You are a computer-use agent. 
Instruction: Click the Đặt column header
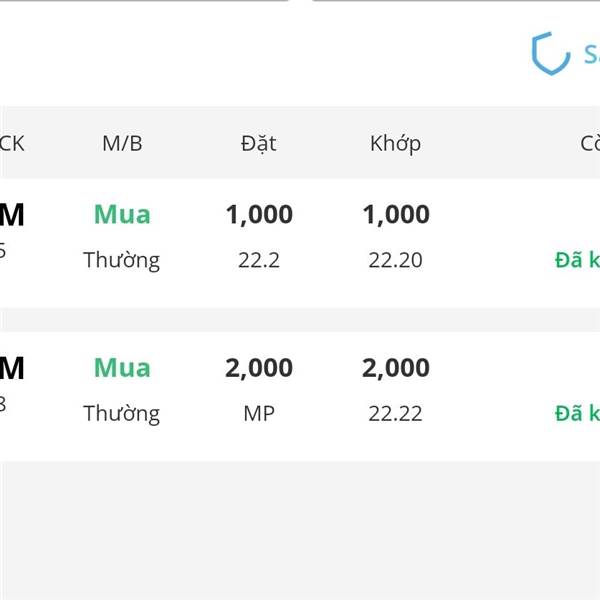click(259, 144)
